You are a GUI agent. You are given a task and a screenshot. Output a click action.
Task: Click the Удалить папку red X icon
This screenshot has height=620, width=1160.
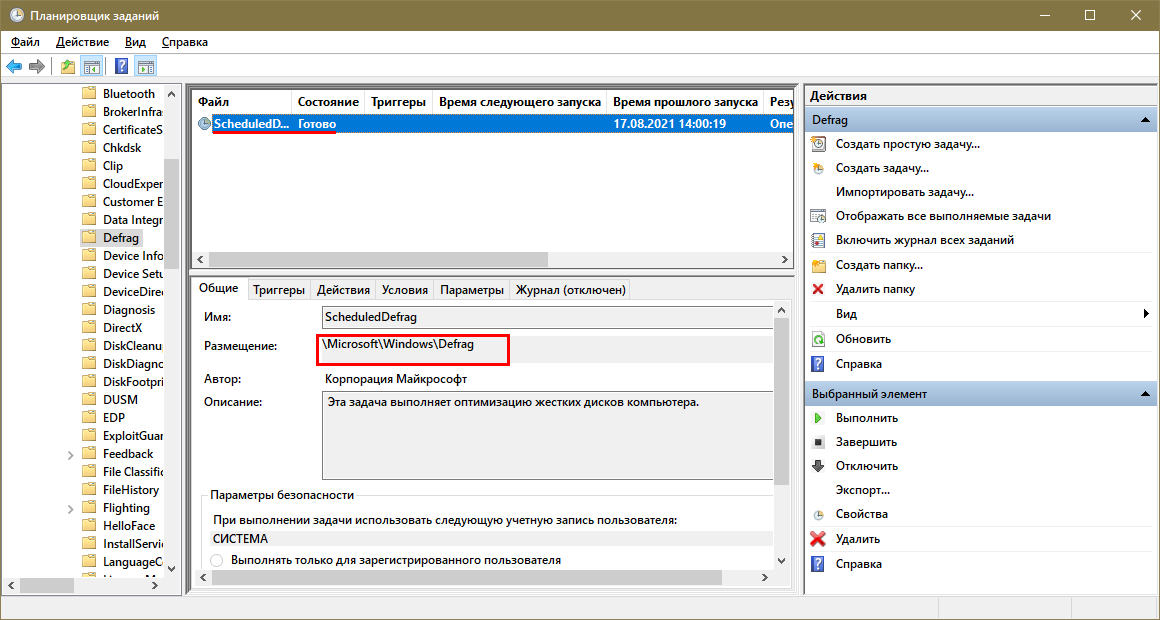pyautogui.click(x=818, y=289)
